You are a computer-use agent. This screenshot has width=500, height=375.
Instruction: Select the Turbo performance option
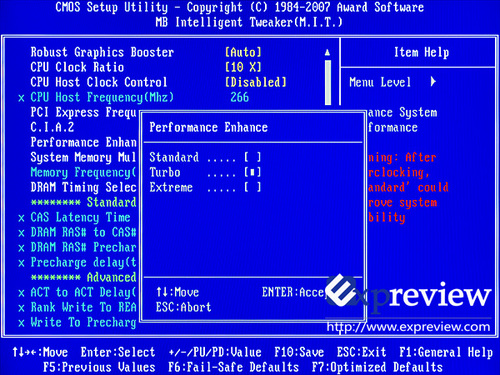[205, 172]
